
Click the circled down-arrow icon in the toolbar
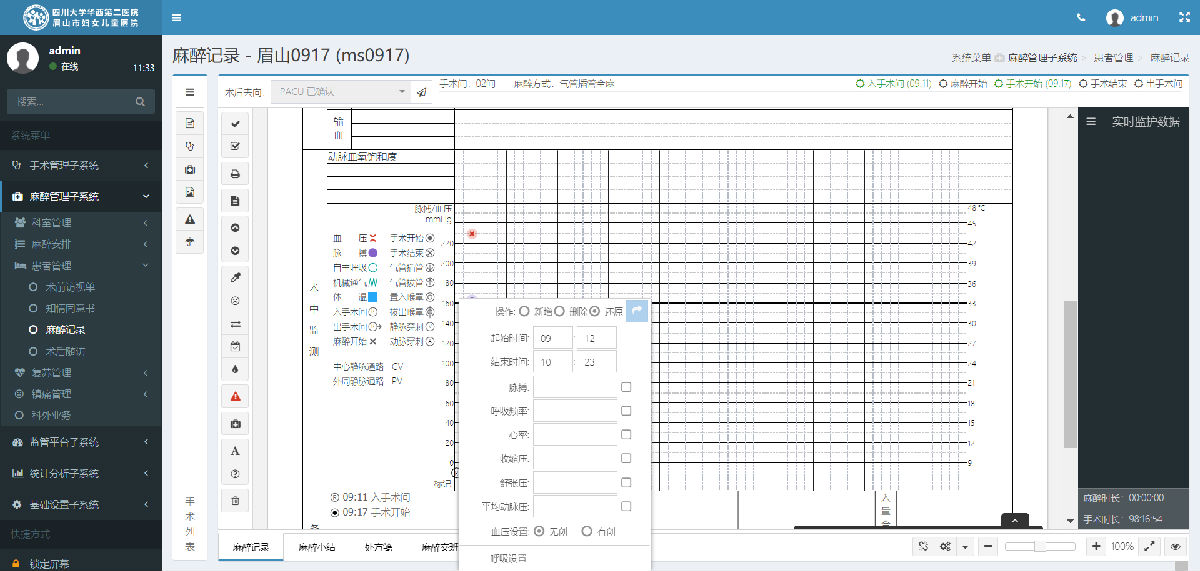pyautogui.click(x=235, y=250)
